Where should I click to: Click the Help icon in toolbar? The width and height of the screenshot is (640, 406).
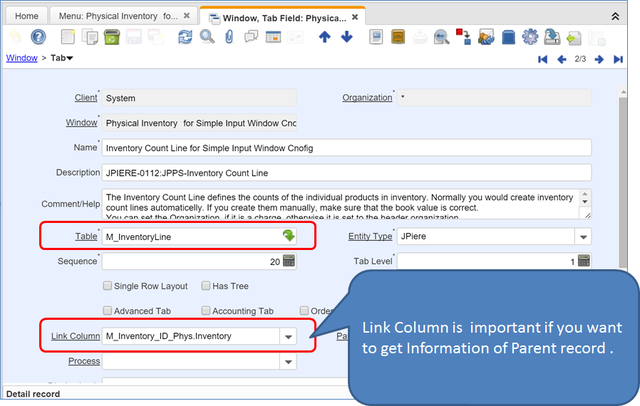pos(36,38)
